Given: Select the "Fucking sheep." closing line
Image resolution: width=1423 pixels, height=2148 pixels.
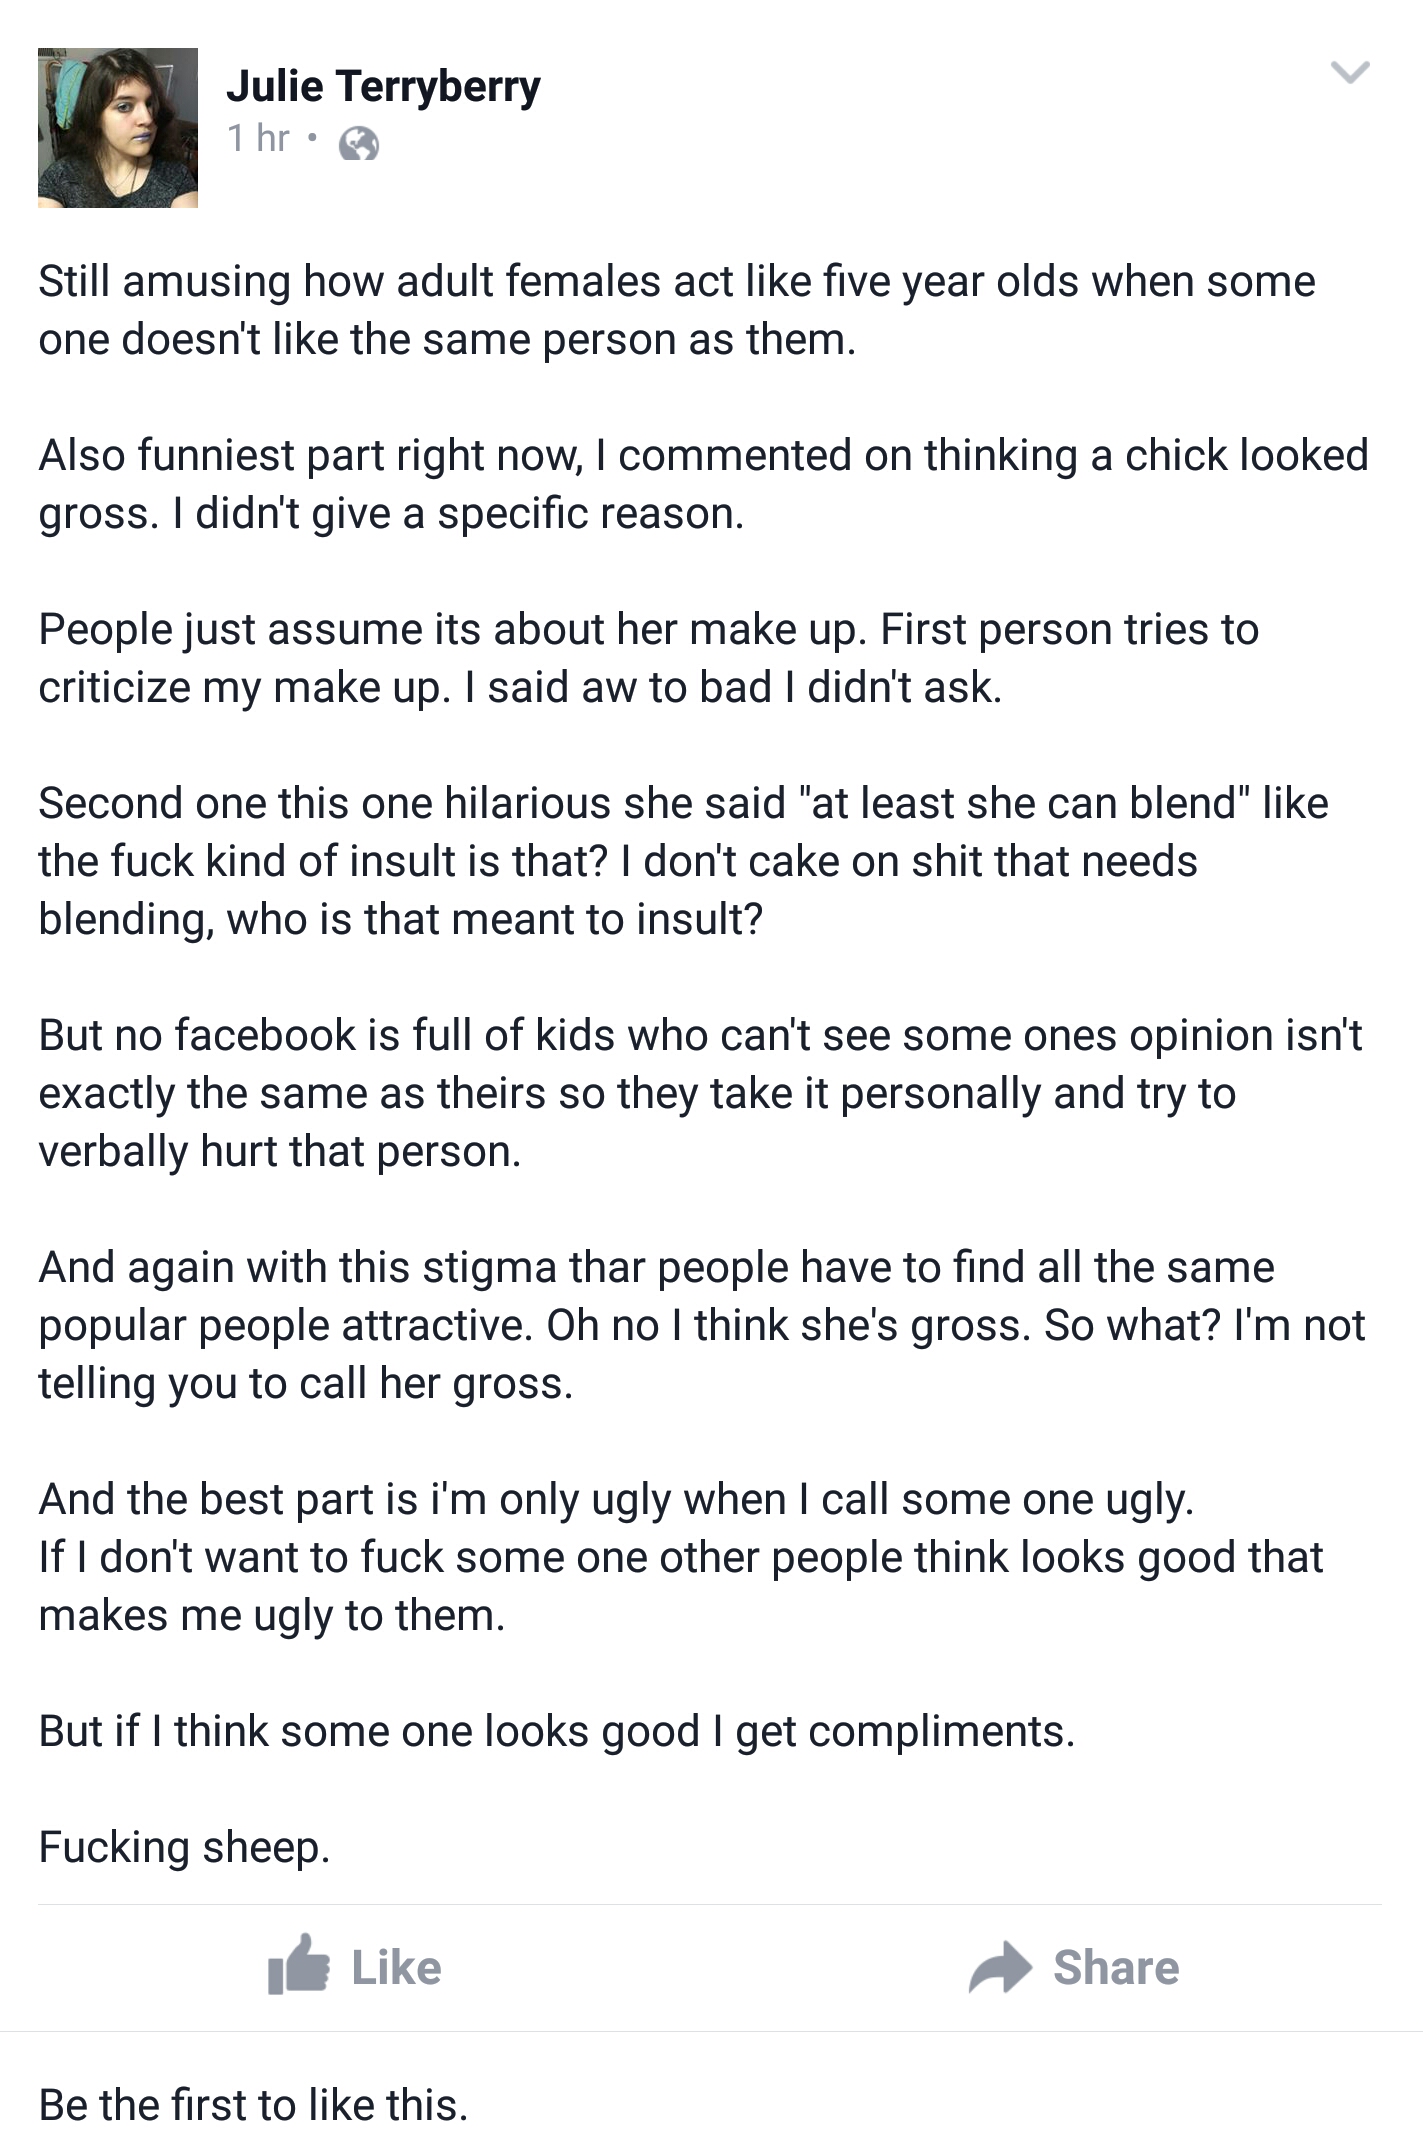Looking at the screenshot, I should [x=184, y=1847].
